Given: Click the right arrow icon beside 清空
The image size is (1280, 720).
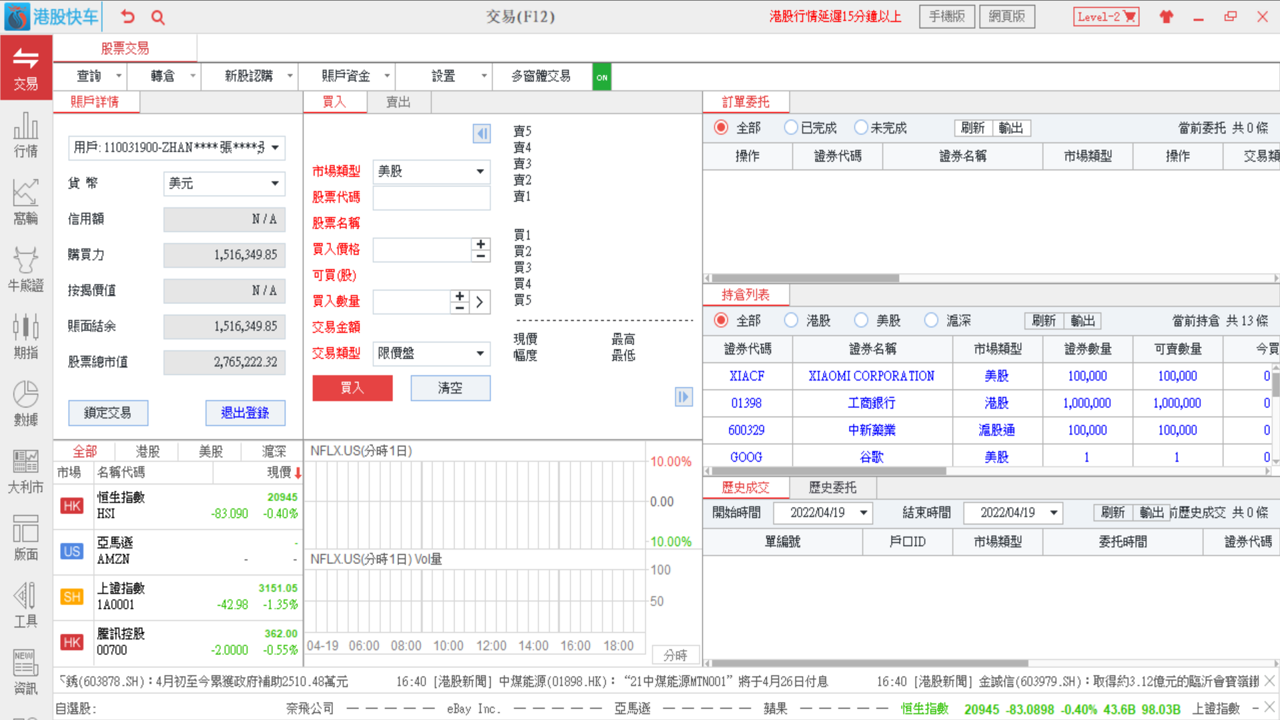Looking at the screenshot, I should click(684, 397).
